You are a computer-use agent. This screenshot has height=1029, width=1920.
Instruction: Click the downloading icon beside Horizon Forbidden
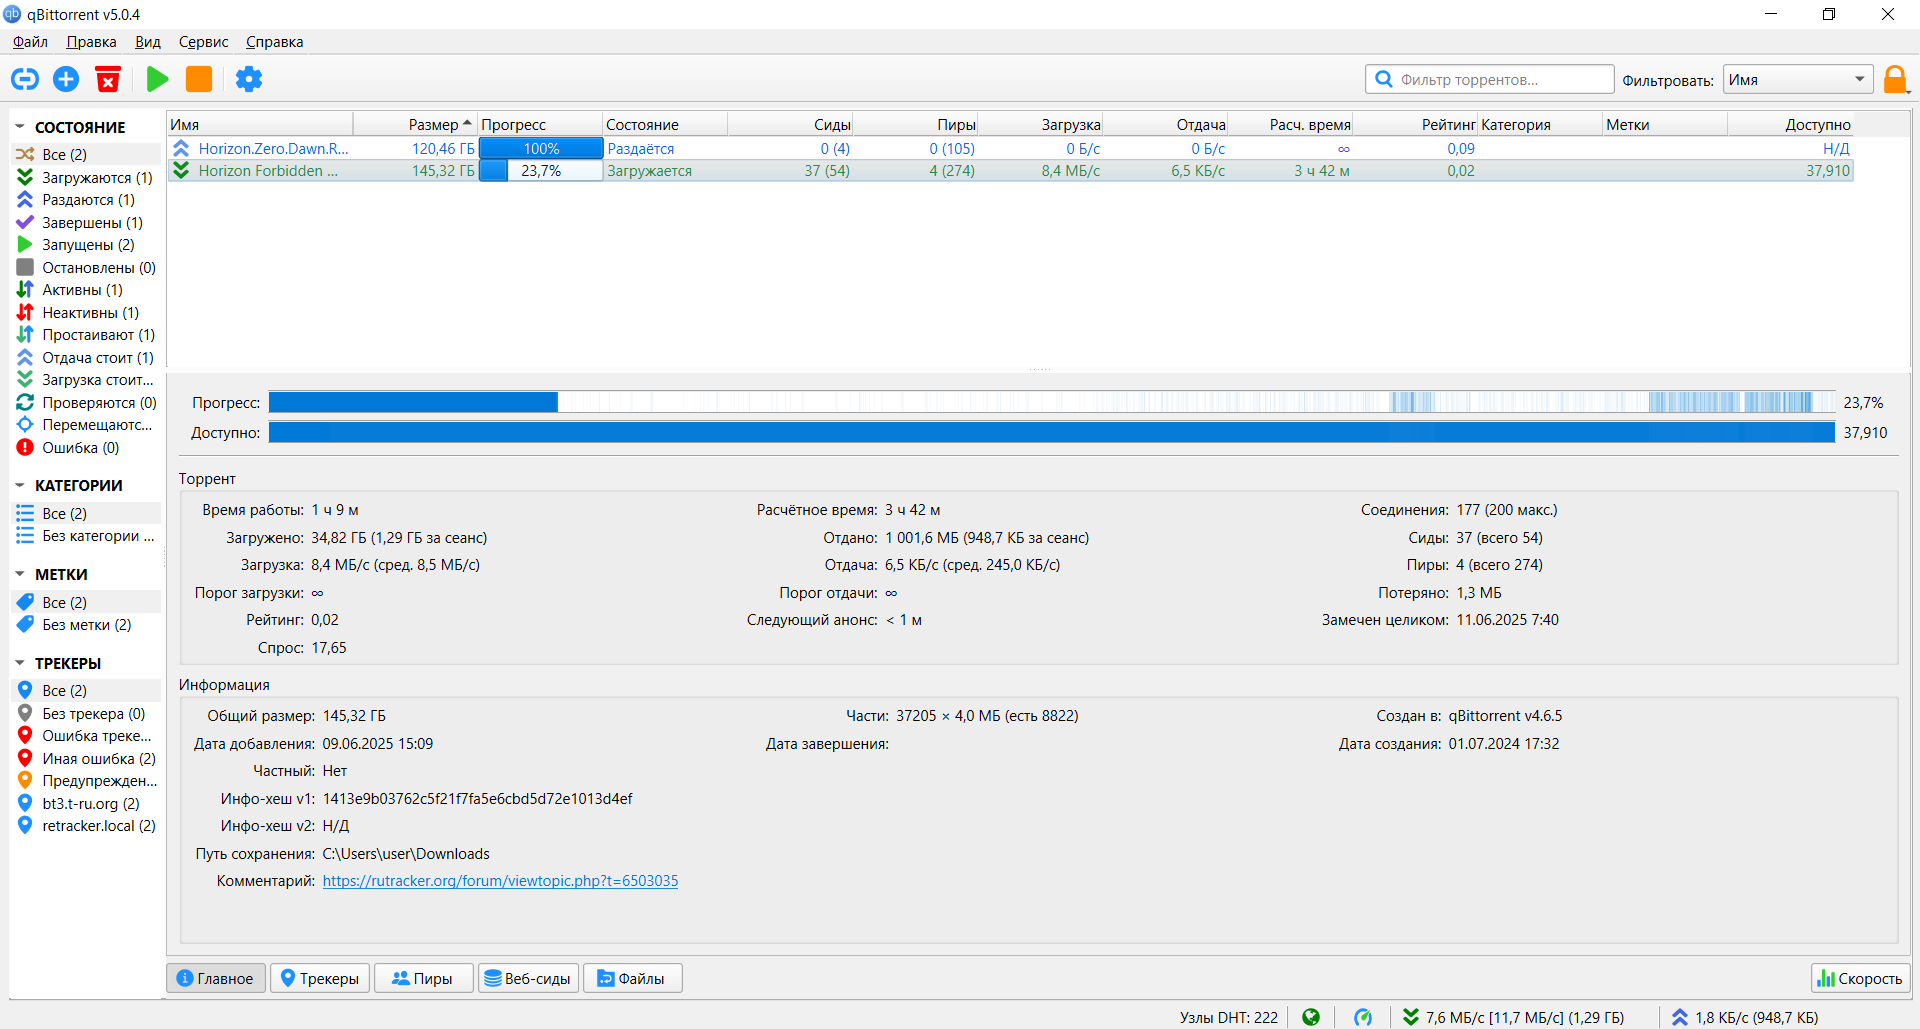point(181,170)
